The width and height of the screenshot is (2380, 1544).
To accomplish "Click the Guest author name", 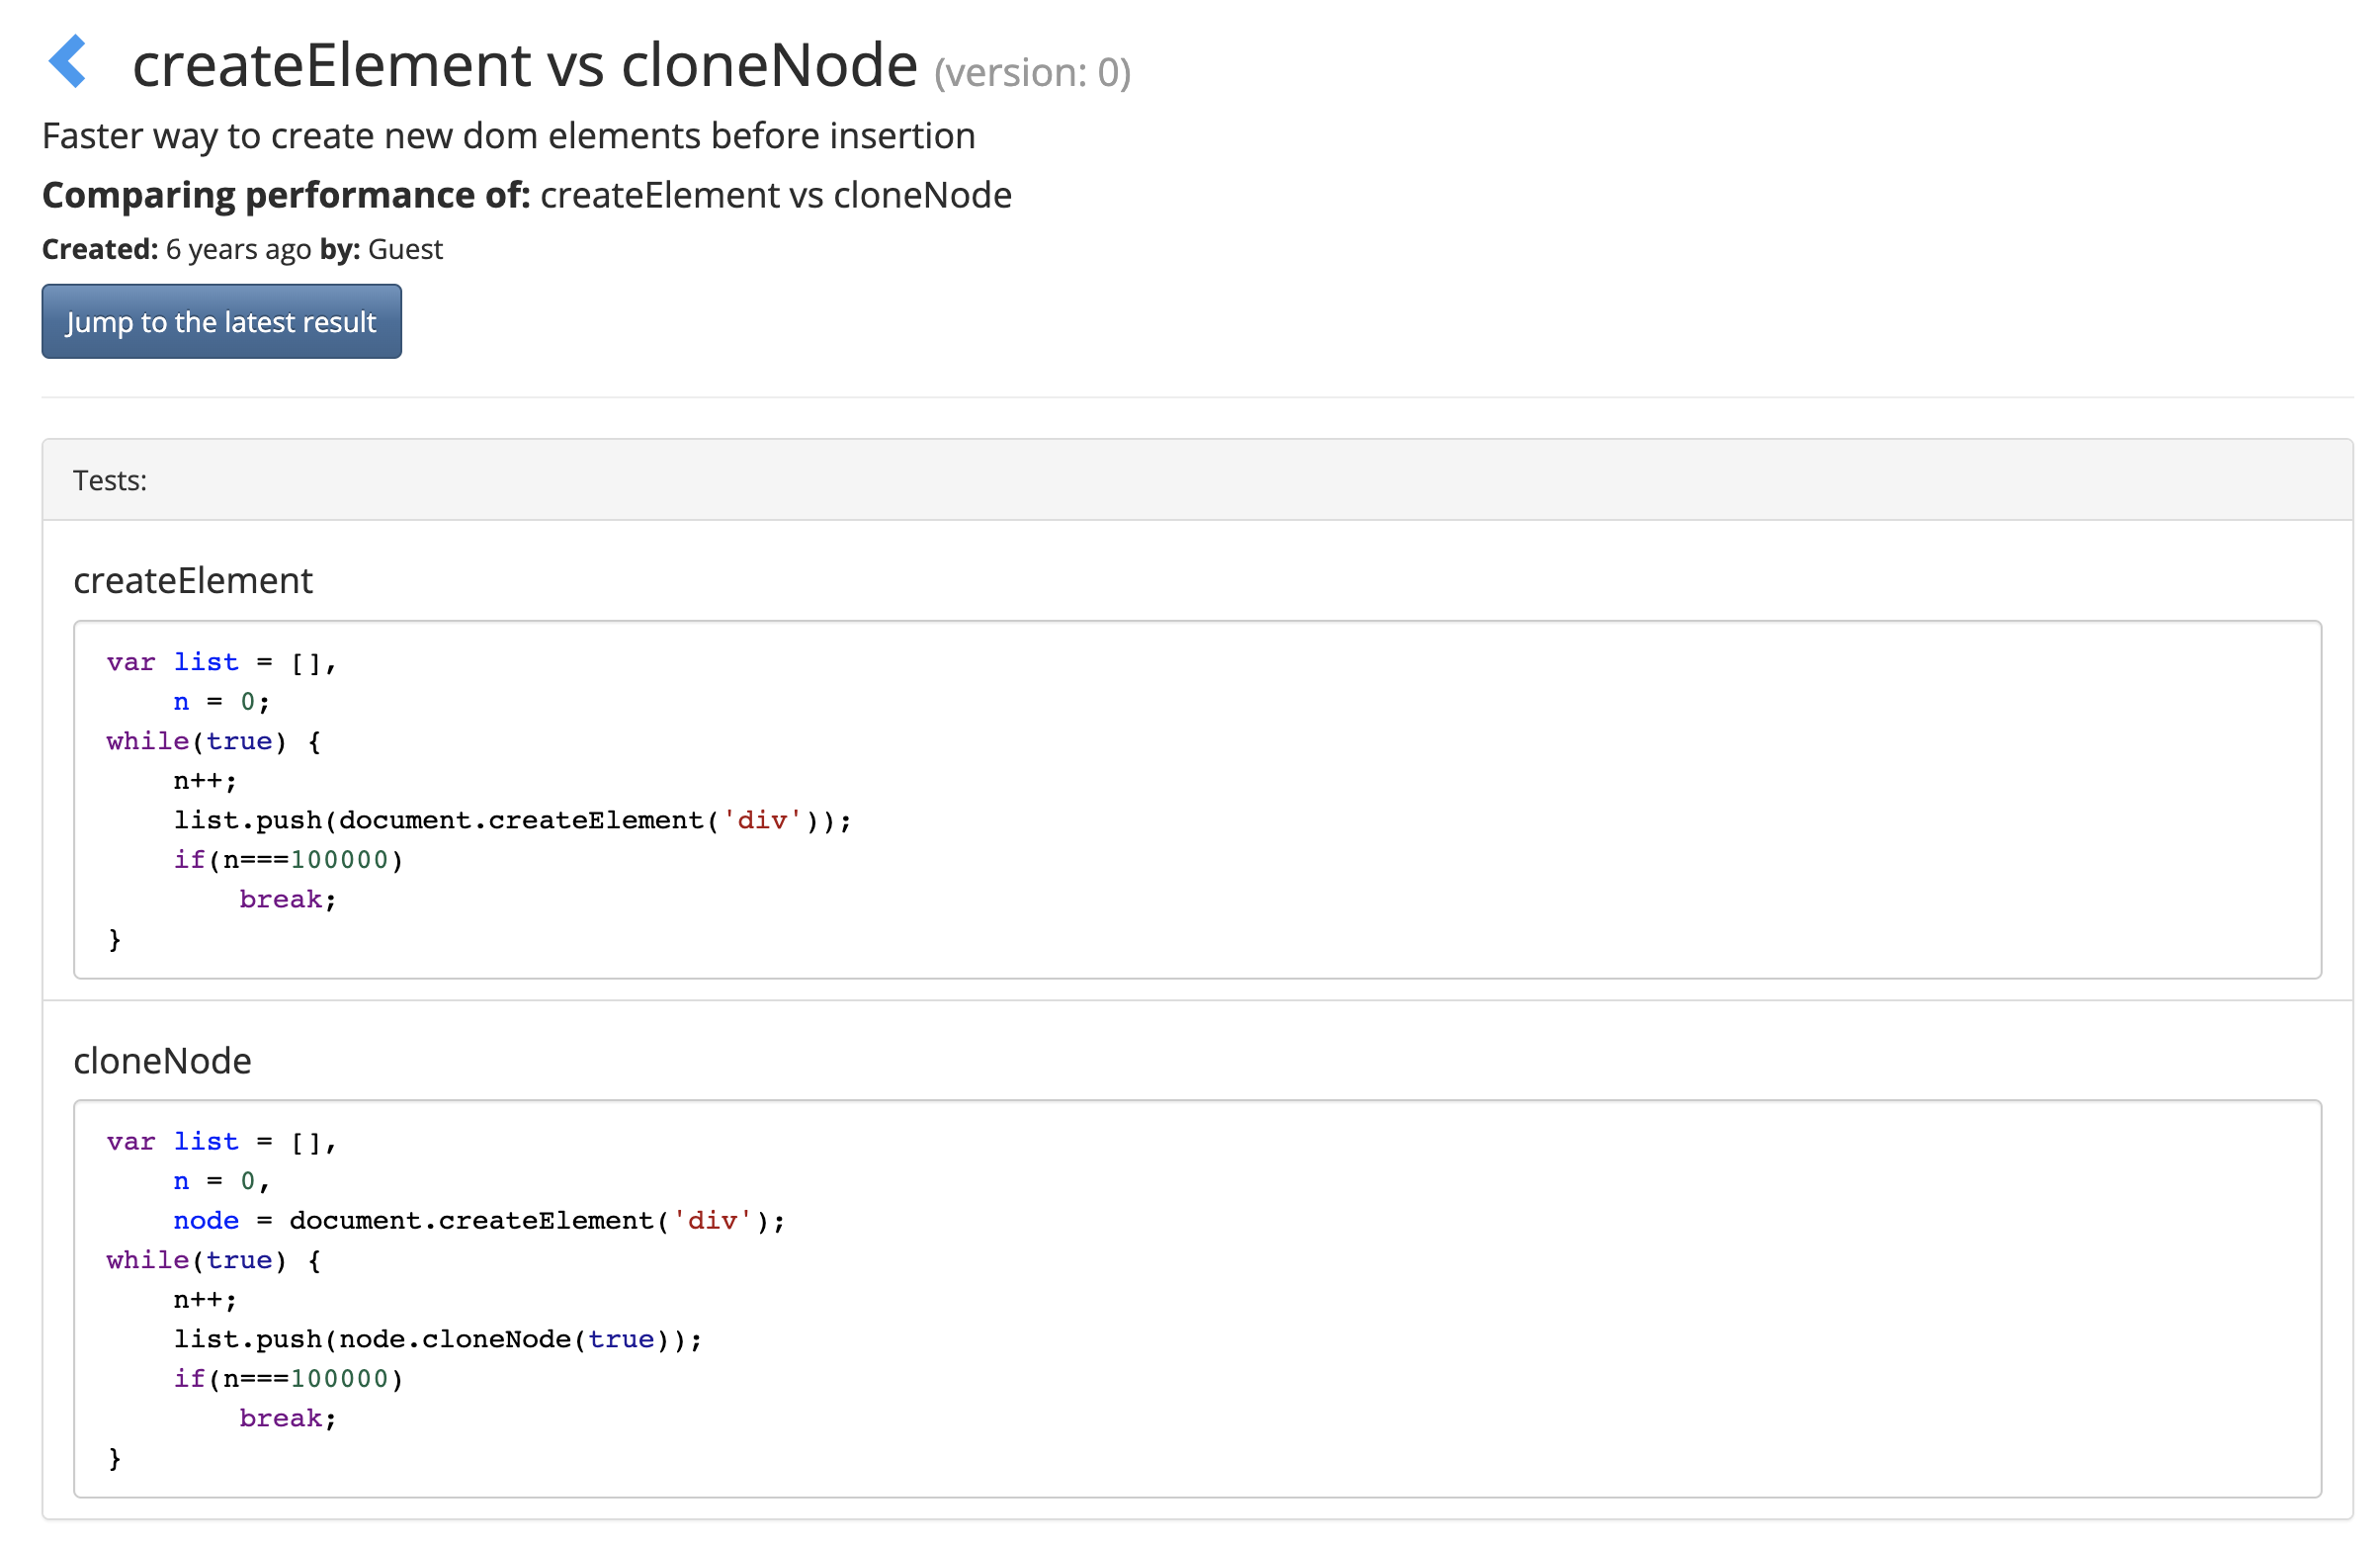I will (x=405, y=249).
